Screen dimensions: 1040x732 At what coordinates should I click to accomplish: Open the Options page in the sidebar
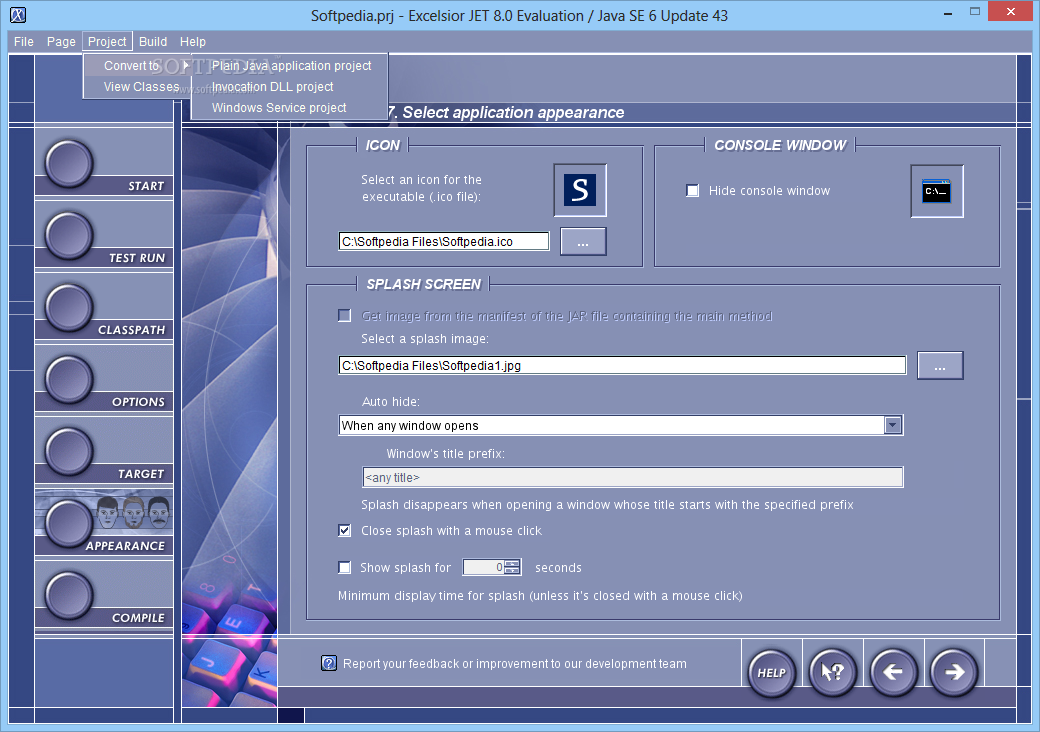point(104,379)
